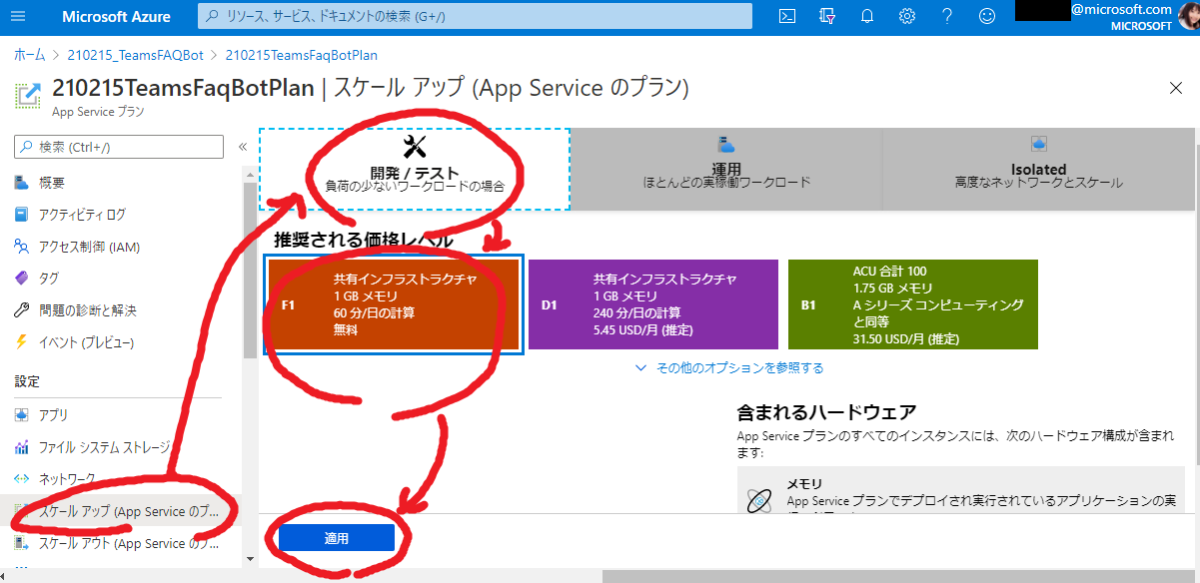Click the 適用 apply button
The width and height of the screenshot is (1200, 583).
point(337,538)
